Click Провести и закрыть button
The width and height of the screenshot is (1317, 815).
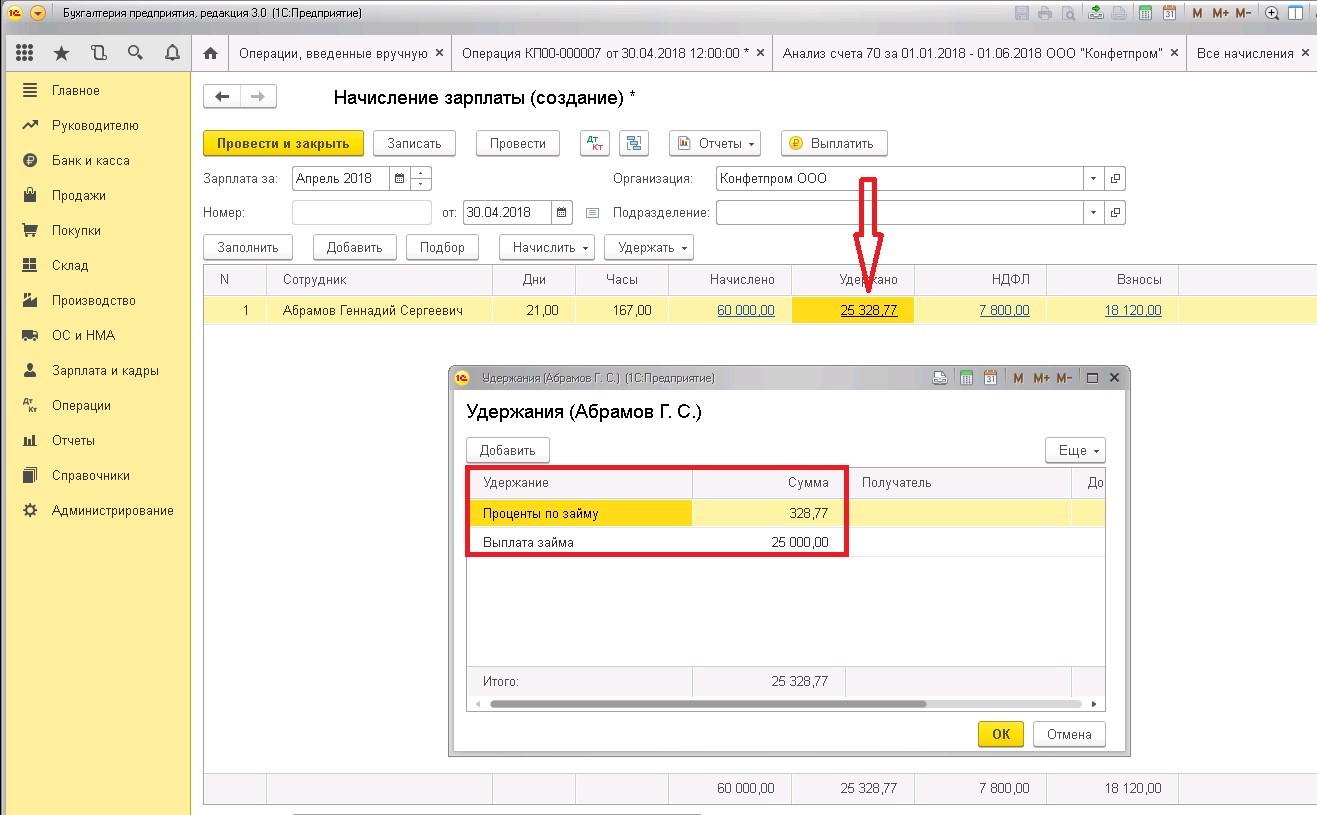(283, 143)
